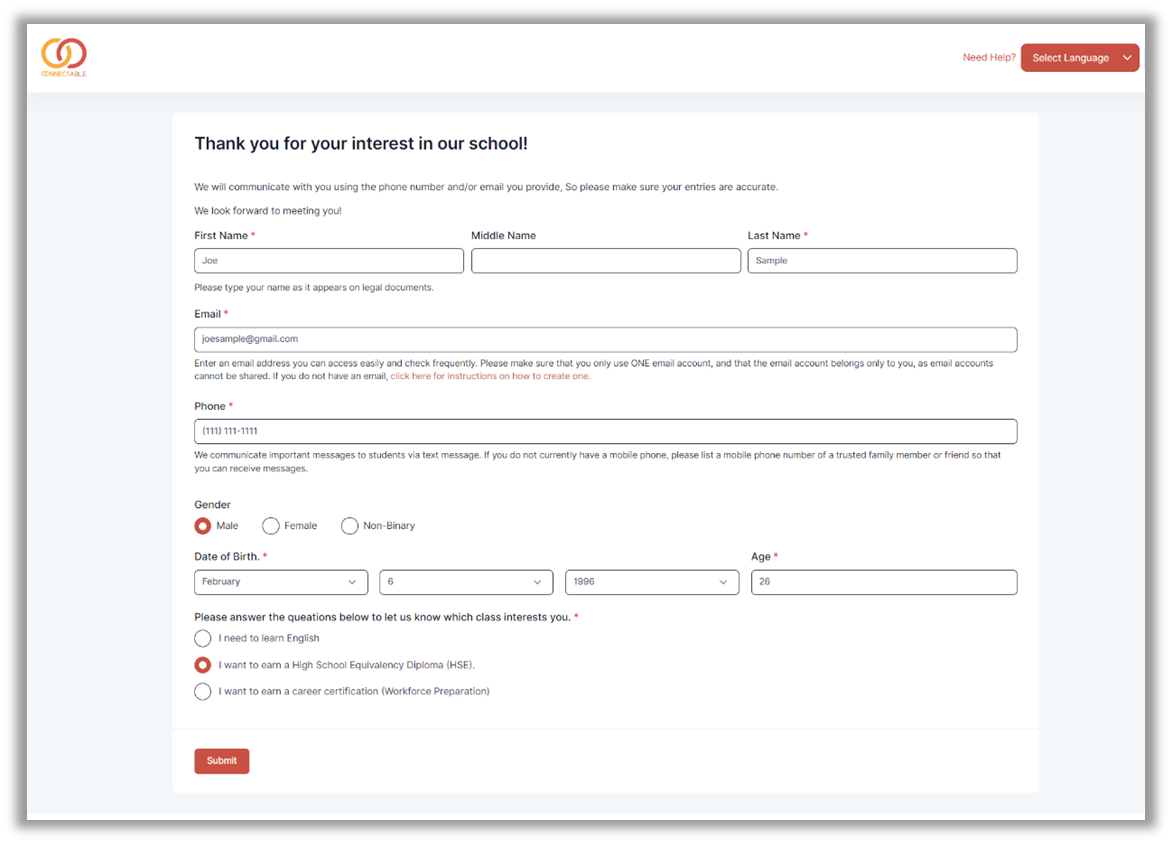Focus the Email address field

tap(605, 339)
